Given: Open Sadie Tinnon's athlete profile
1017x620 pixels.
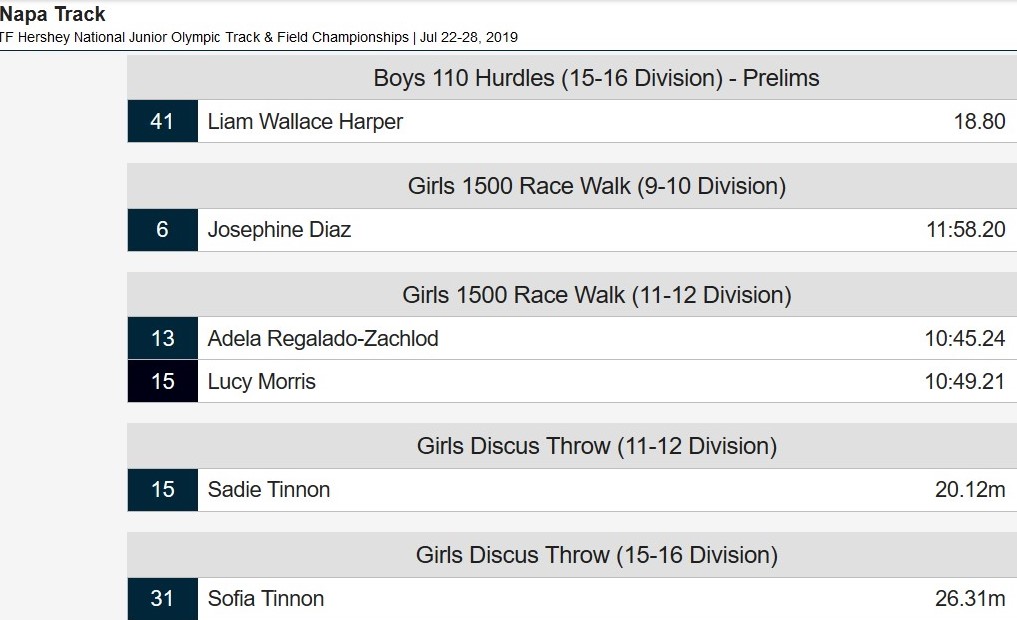Looking at the screenshot, I should 269,490.
